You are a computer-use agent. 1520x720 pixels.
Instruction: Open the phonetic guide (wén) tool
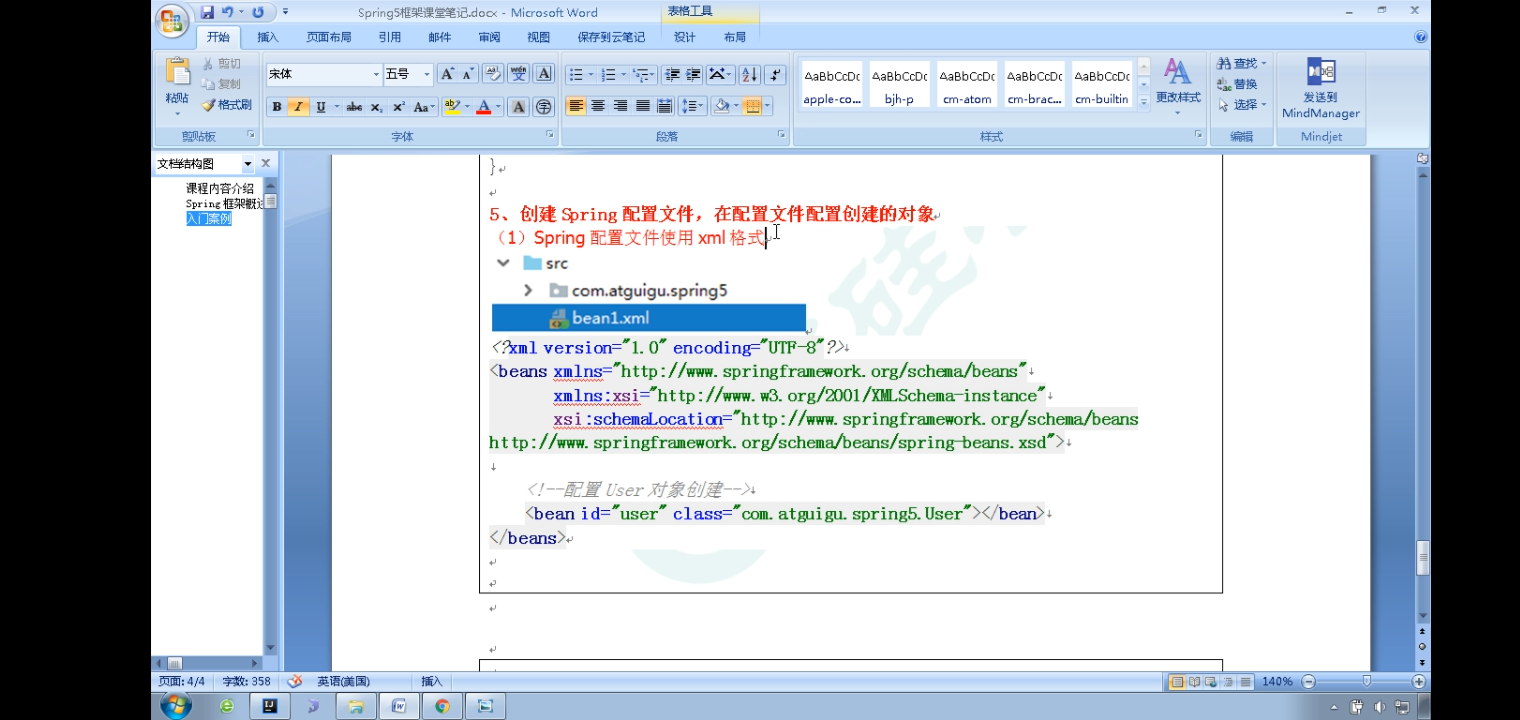pyautogui.click(x=518, y=74)
